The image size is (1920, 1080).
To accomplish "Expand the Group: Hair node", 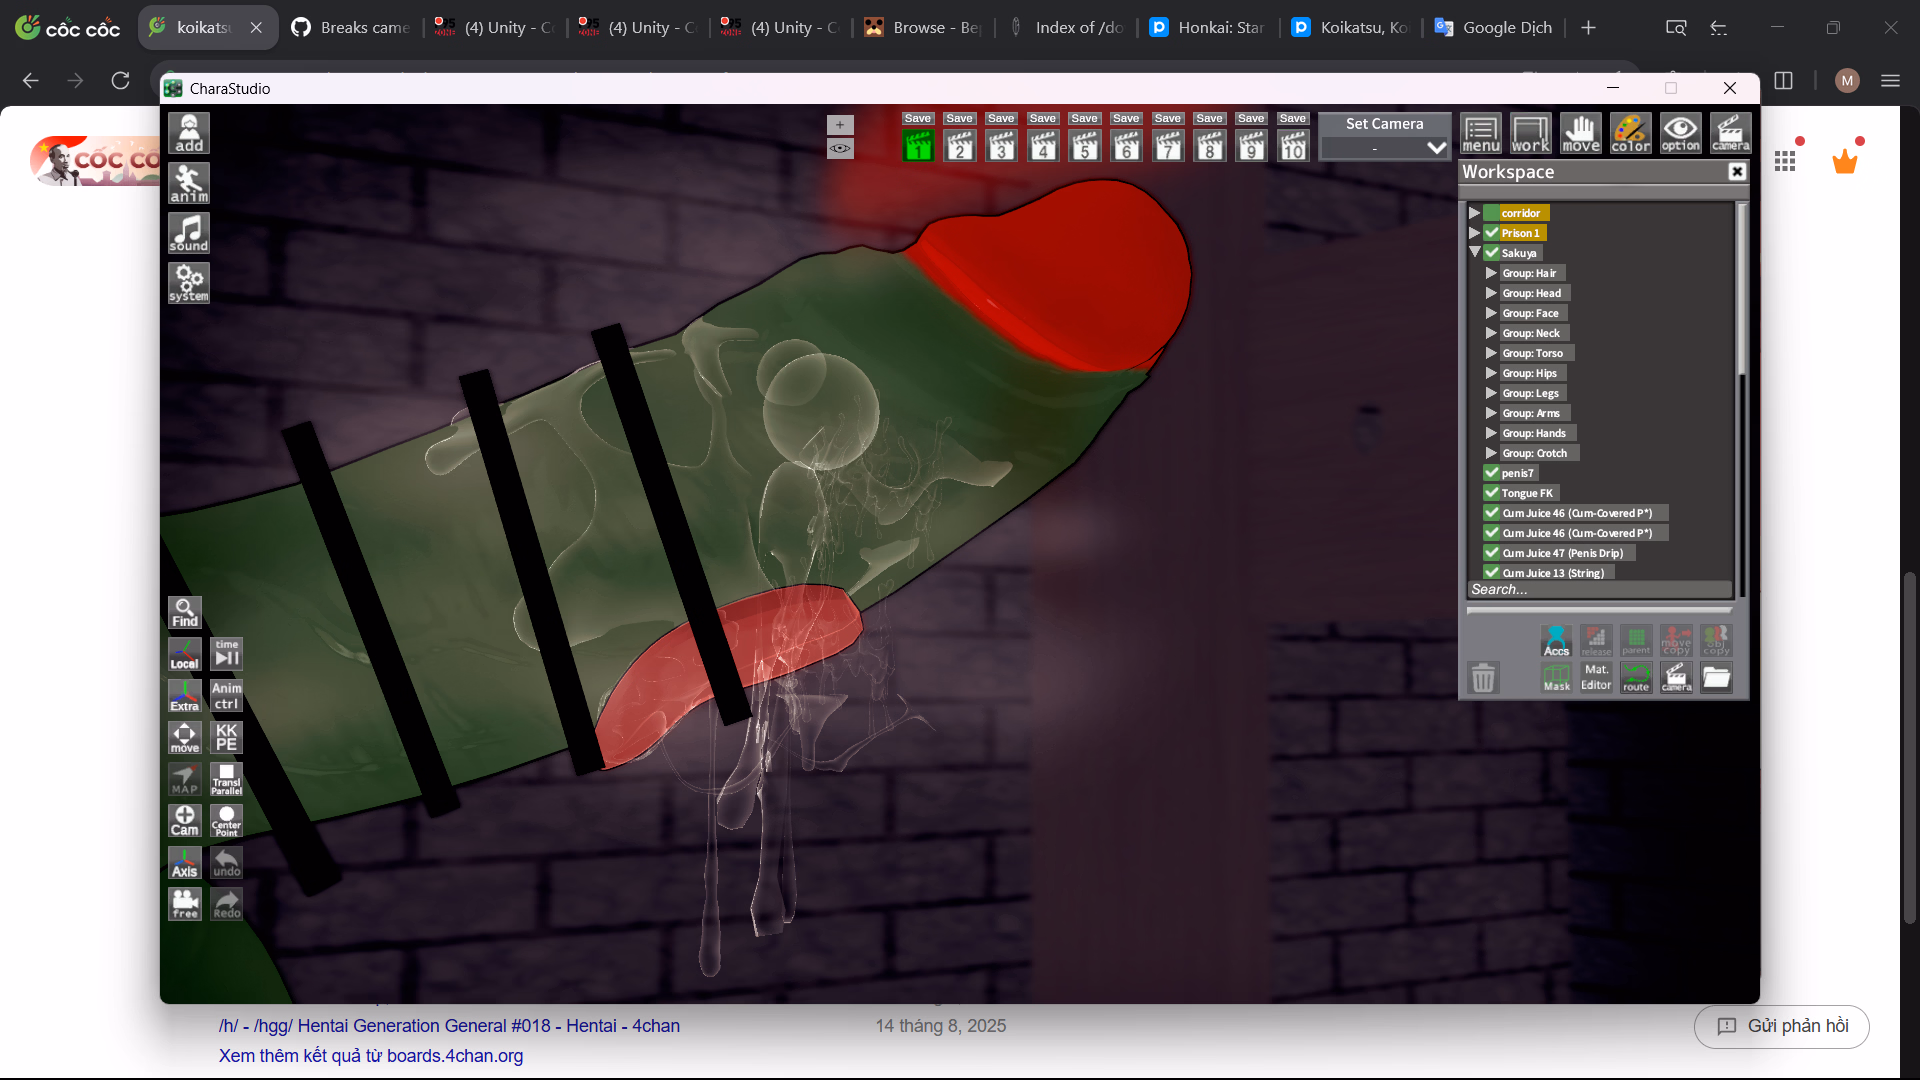I will (x=1491, y=273).
